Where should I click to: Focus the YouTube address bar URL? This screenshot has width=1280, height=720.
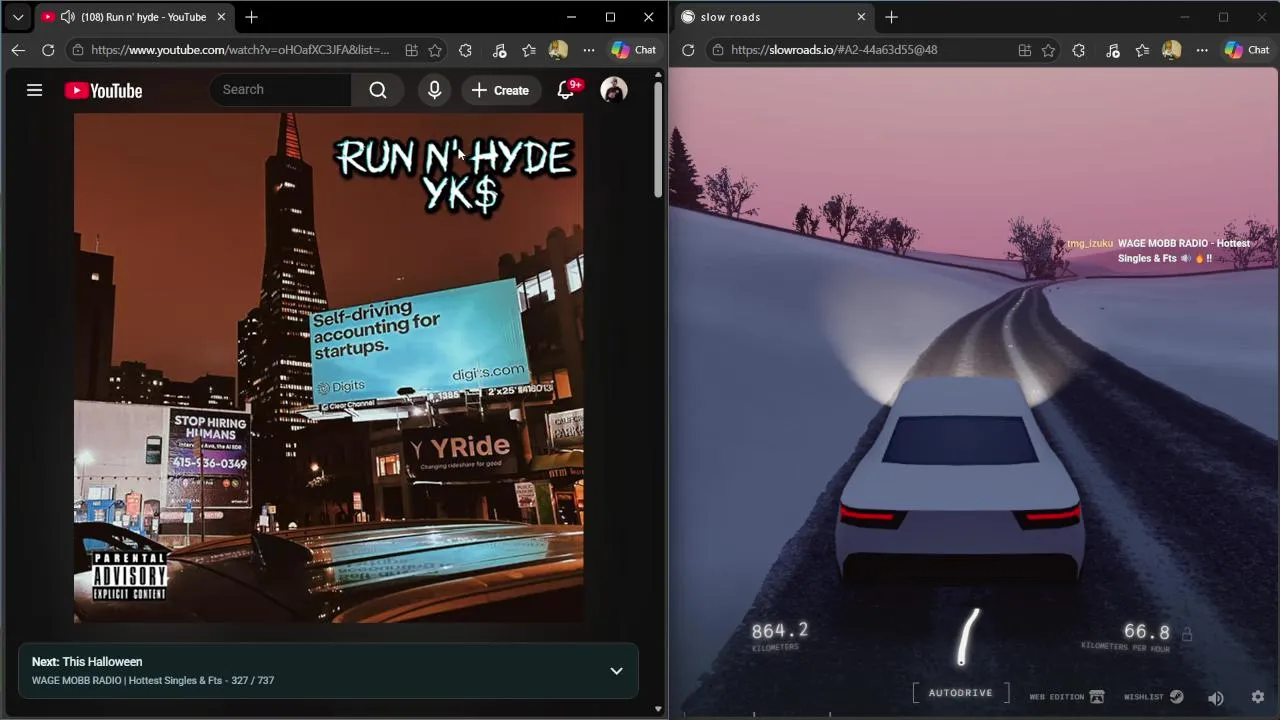coord(240,50)
